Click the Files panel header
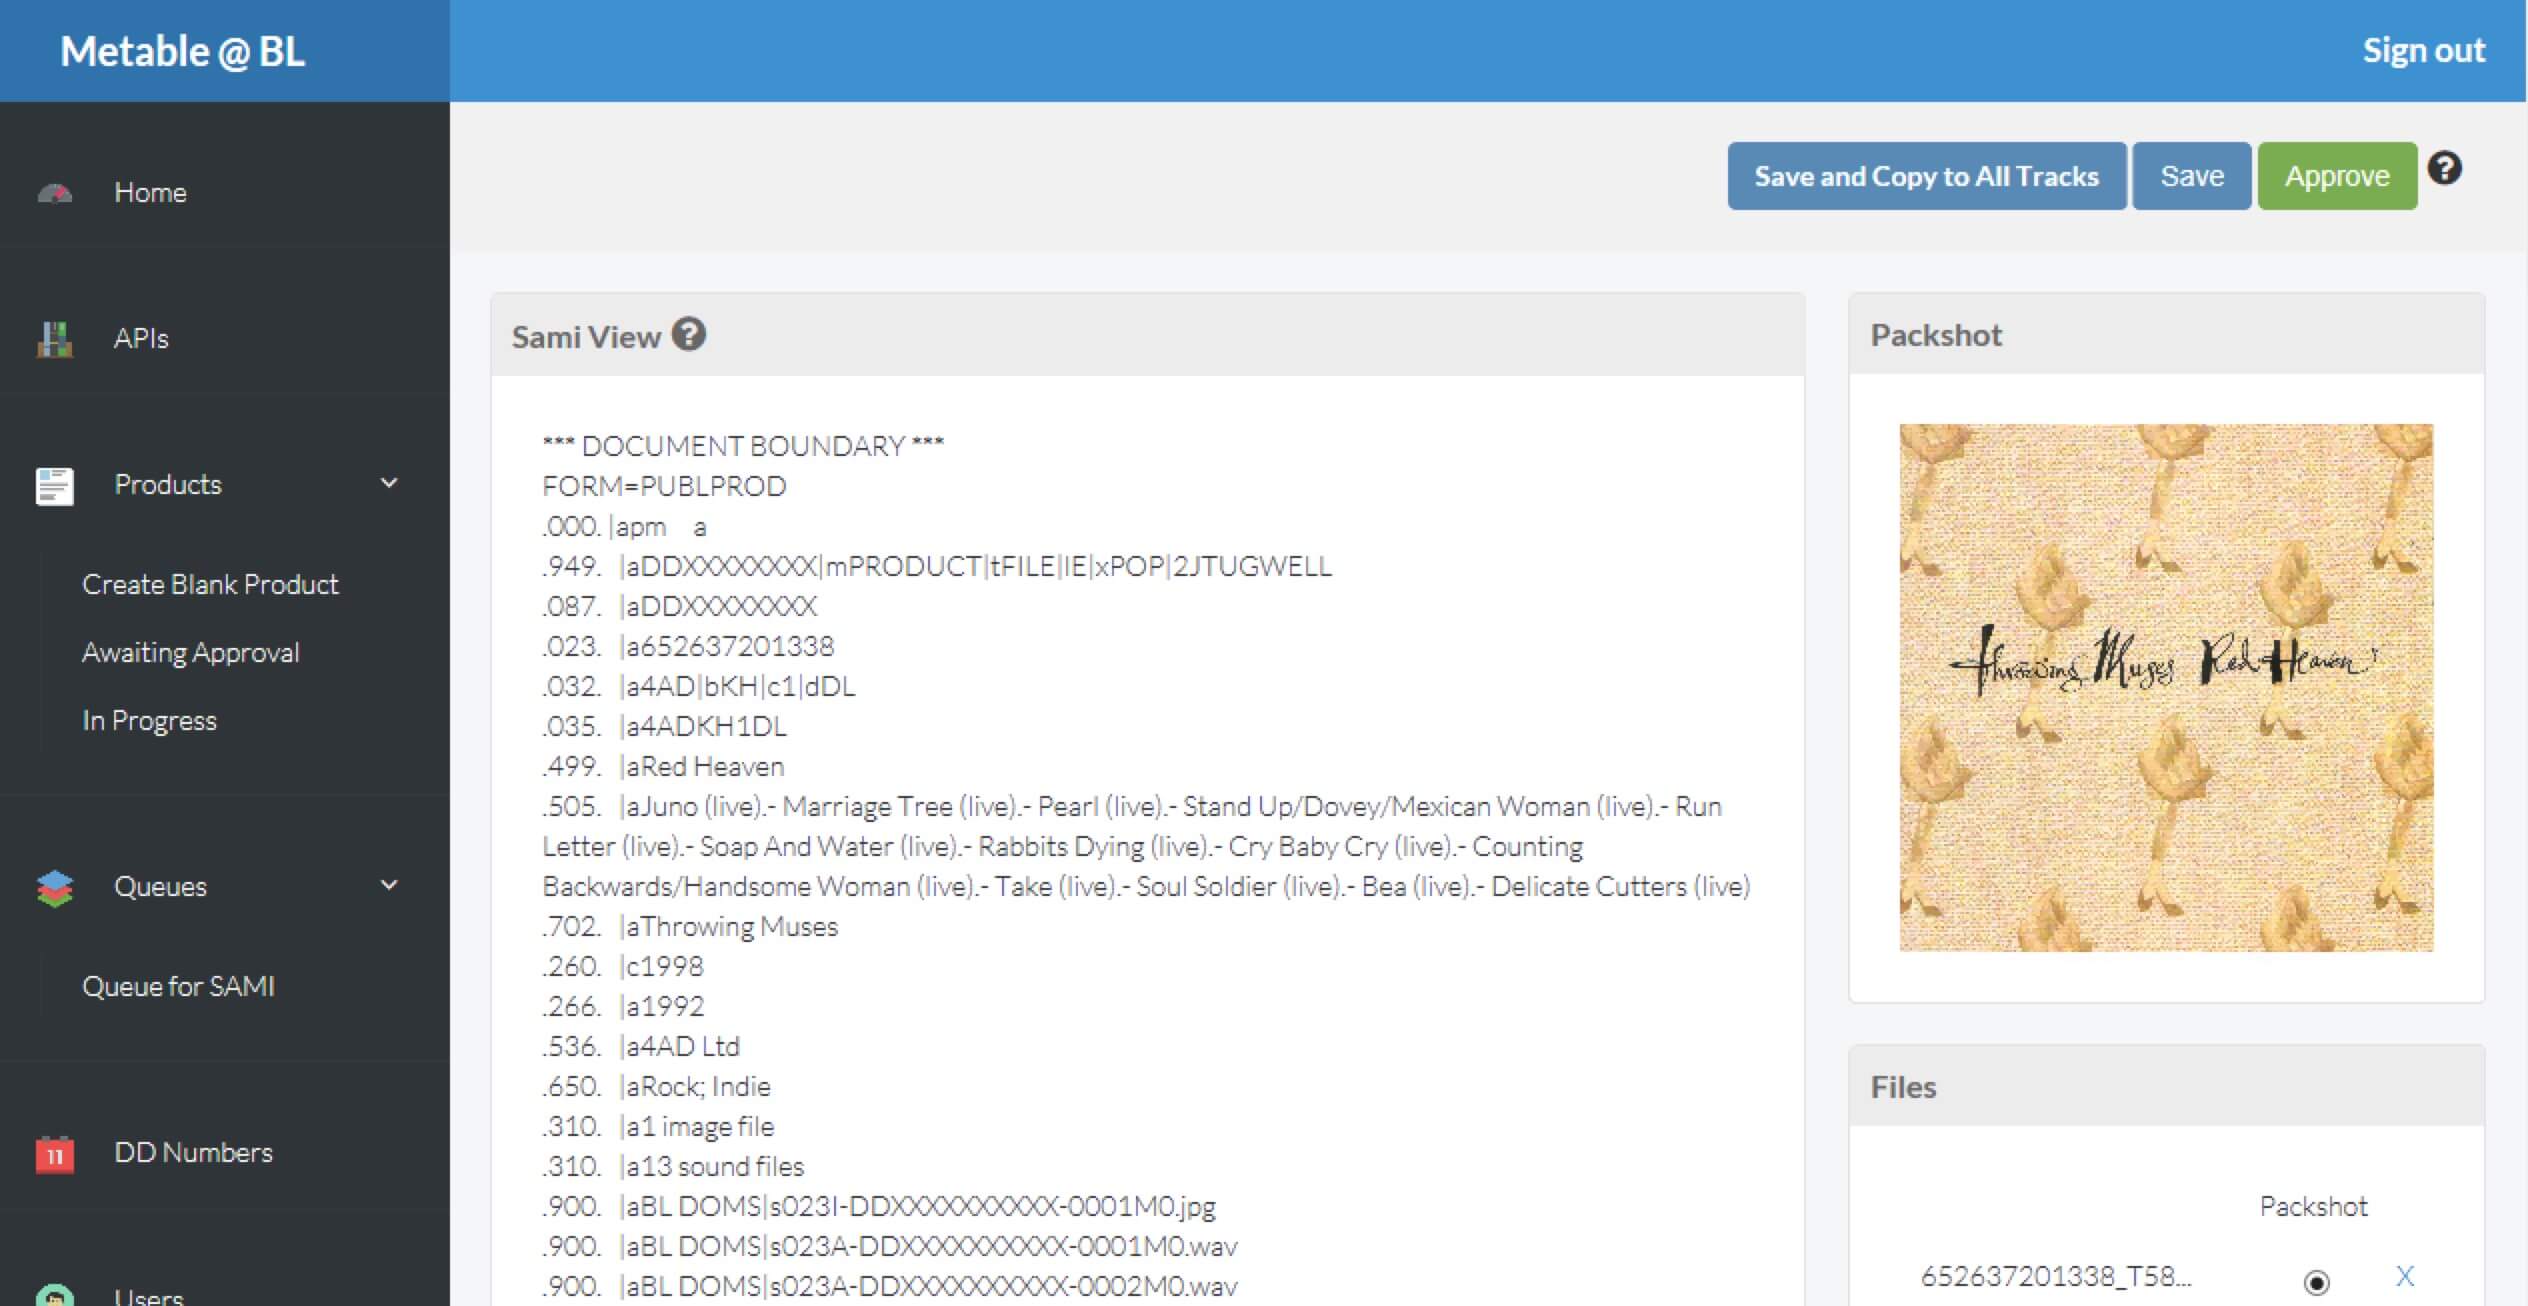The height and width of the screenshot is (1306, 2528). click(2166, 1086)
